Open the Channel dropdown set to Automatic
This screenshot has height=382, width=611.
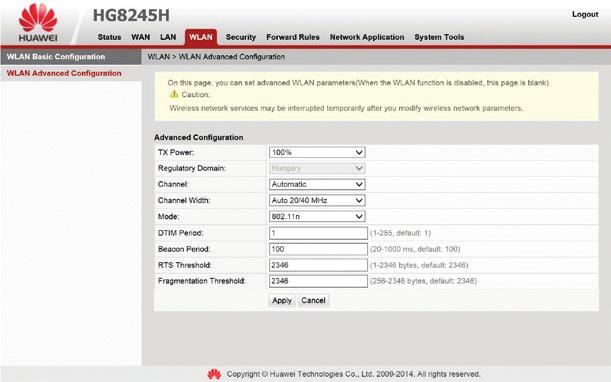pyautogui.click(x=317, y=184)
